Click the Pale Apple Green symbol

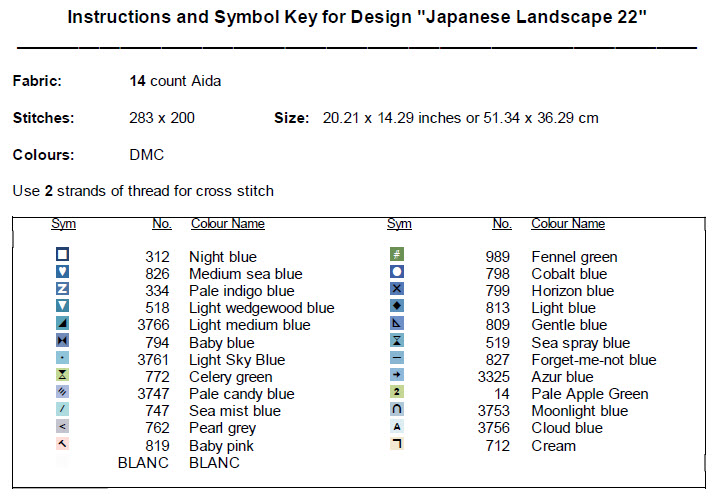click(x=397, y=392)
